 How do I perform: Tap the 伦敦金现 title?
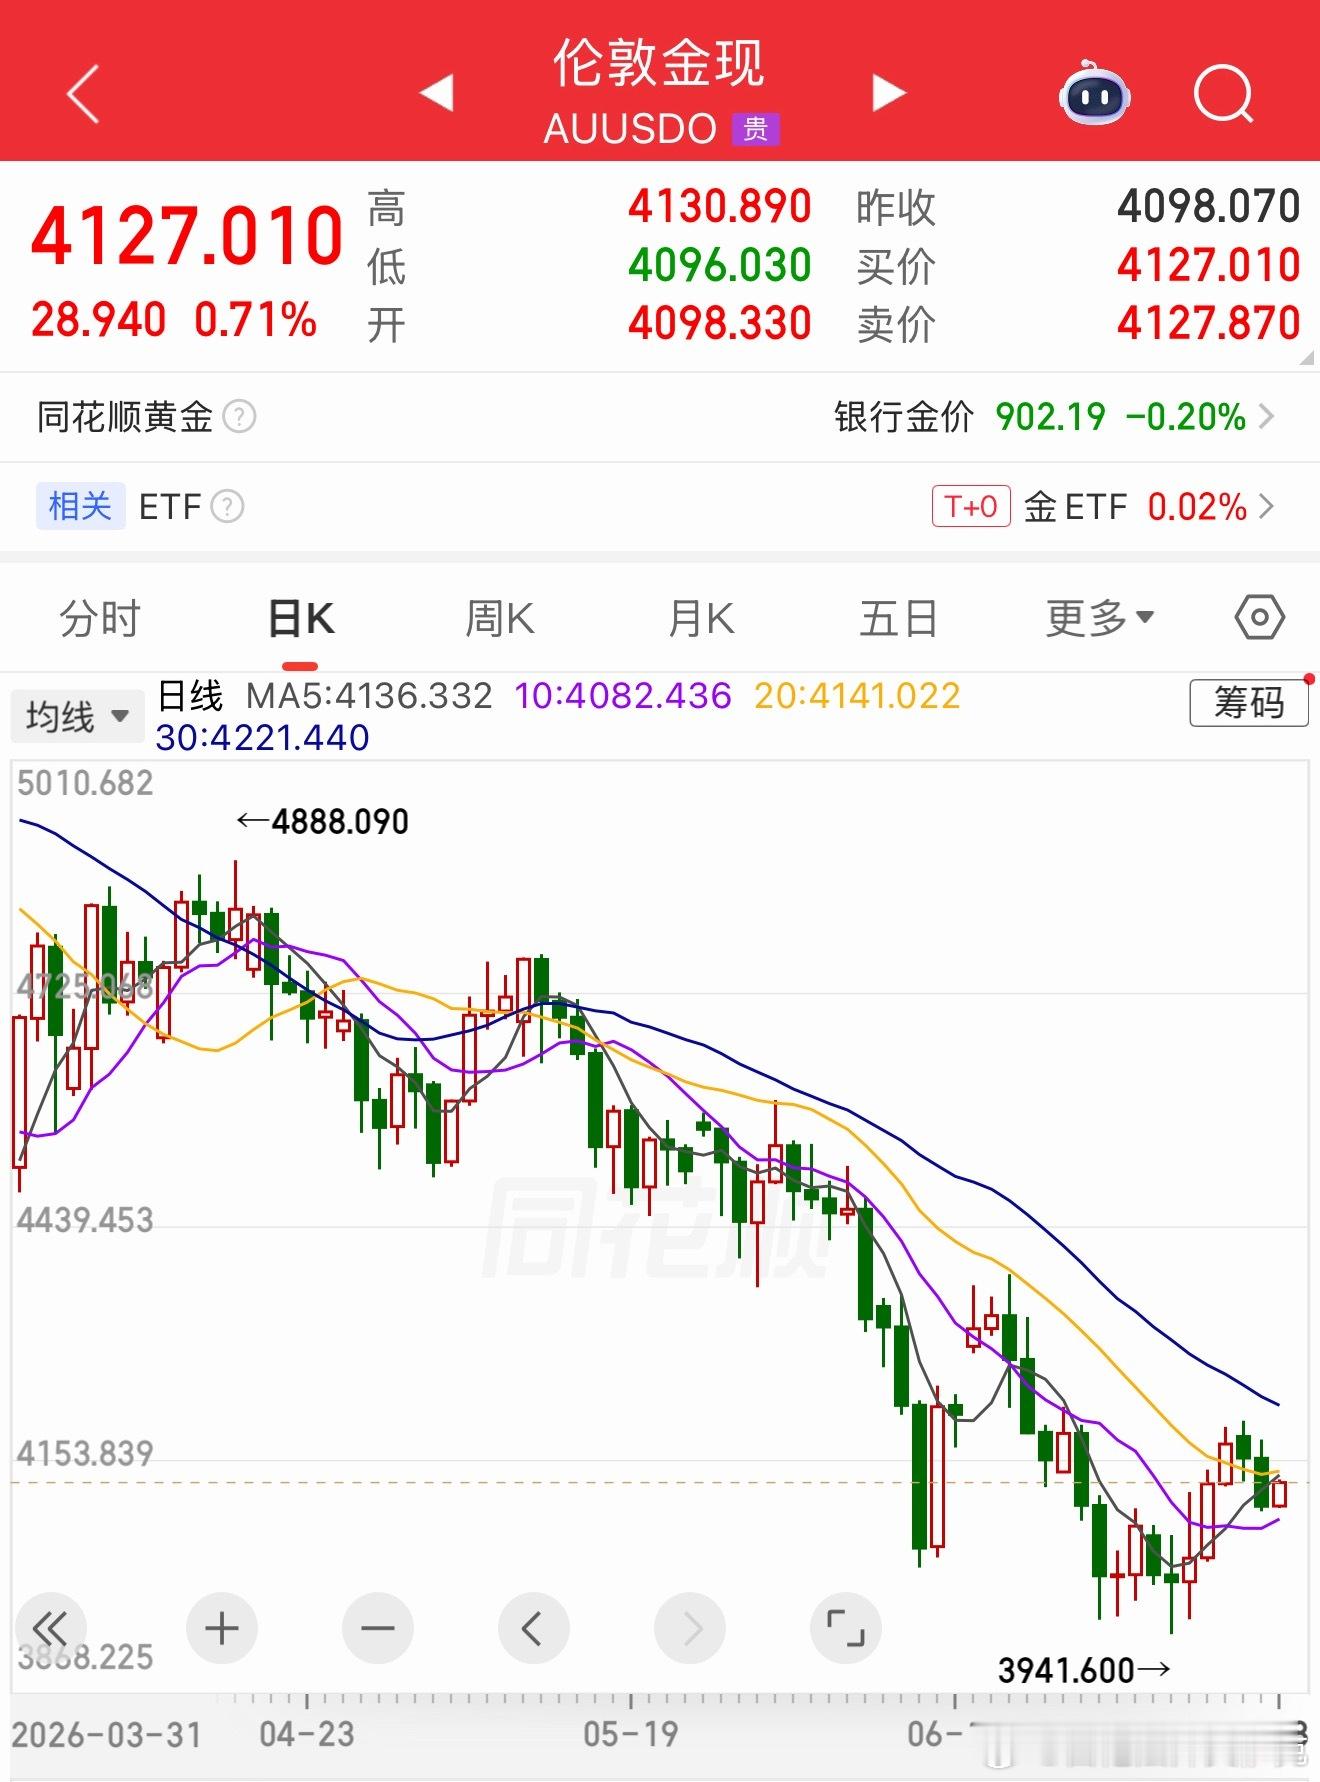pyautogui.click(x=659, y=62)
